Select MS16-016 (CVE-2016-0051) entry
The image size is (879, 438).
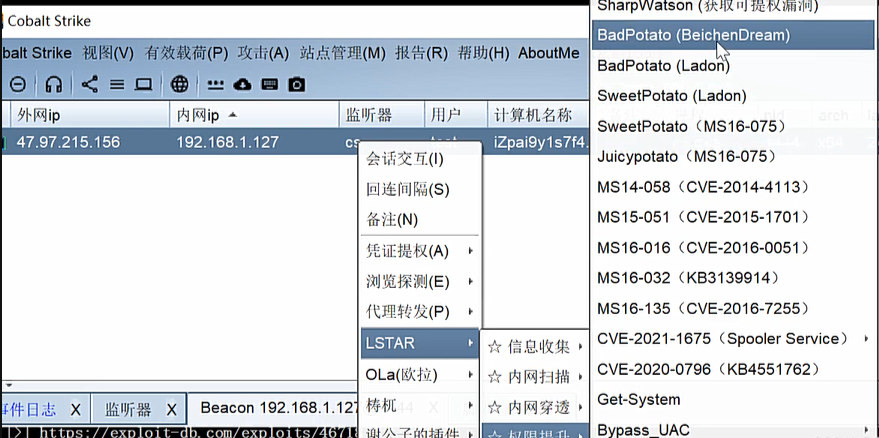click(x=734, y=247)
